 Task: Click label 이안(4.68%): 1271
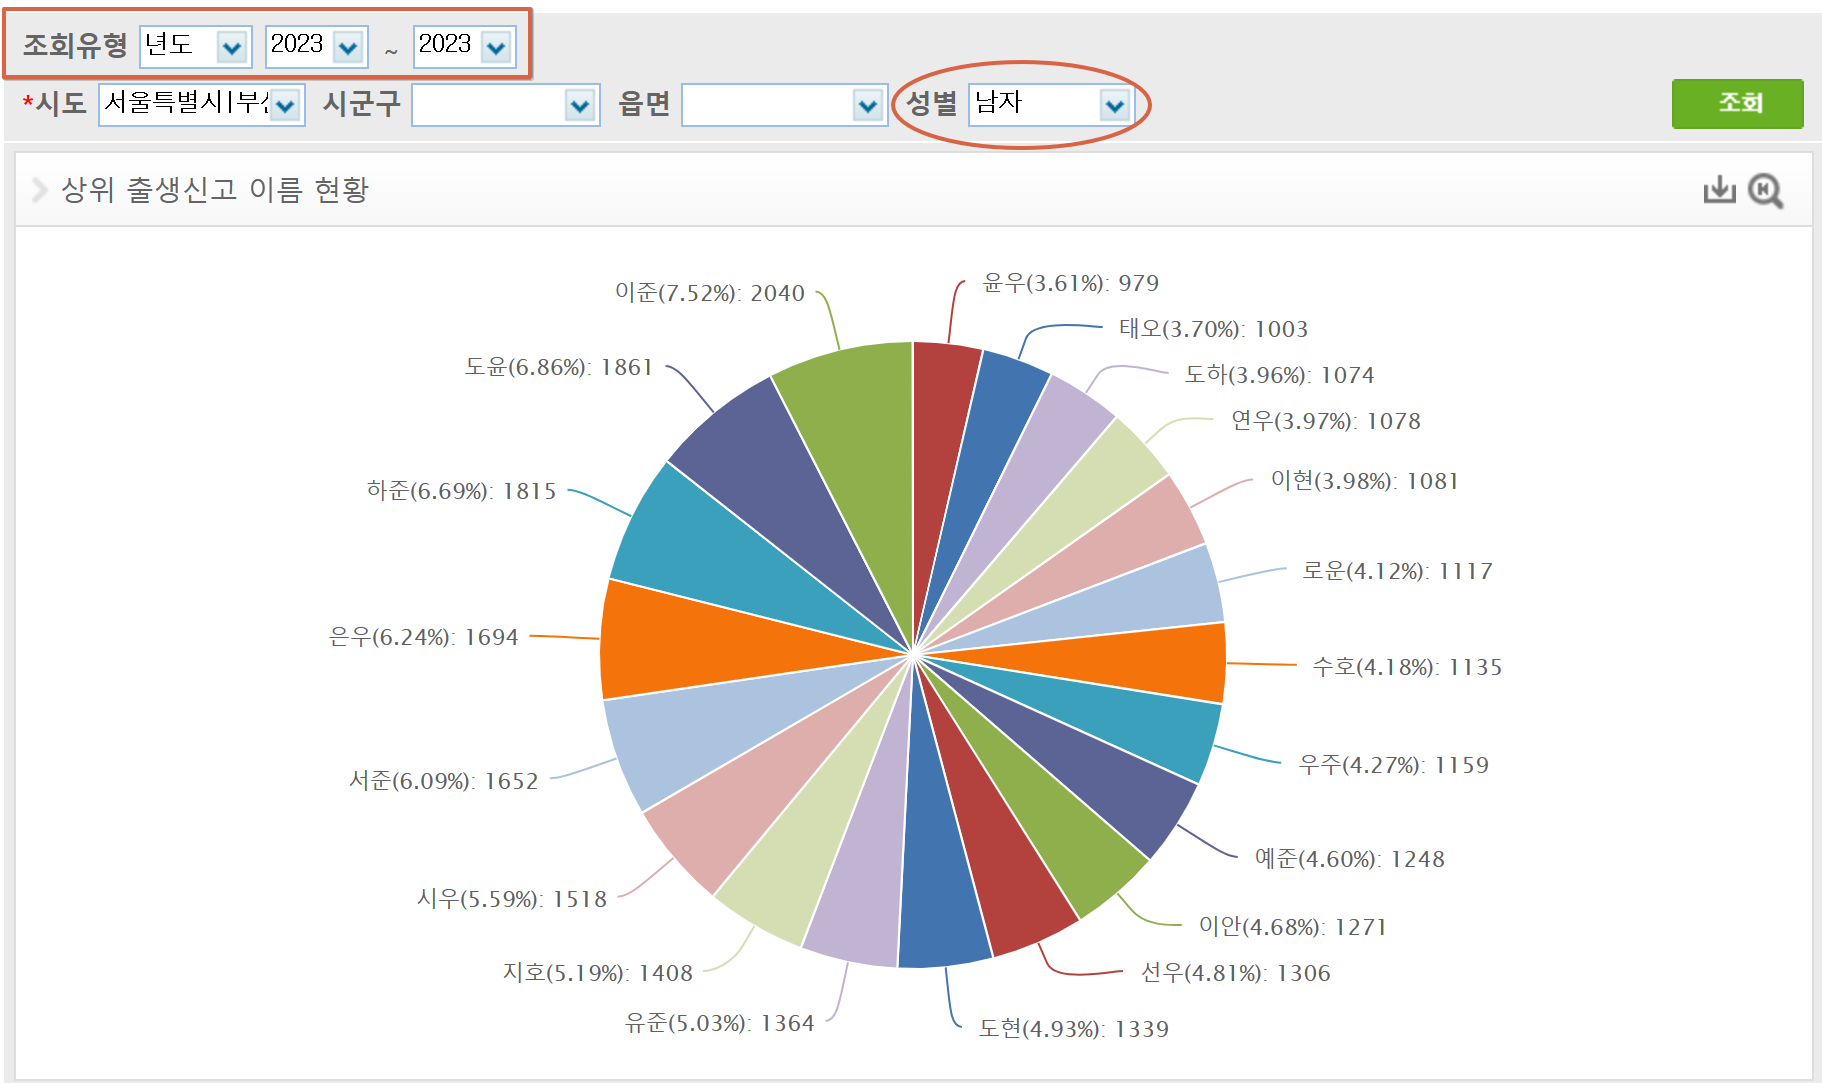click(1293, 927)
